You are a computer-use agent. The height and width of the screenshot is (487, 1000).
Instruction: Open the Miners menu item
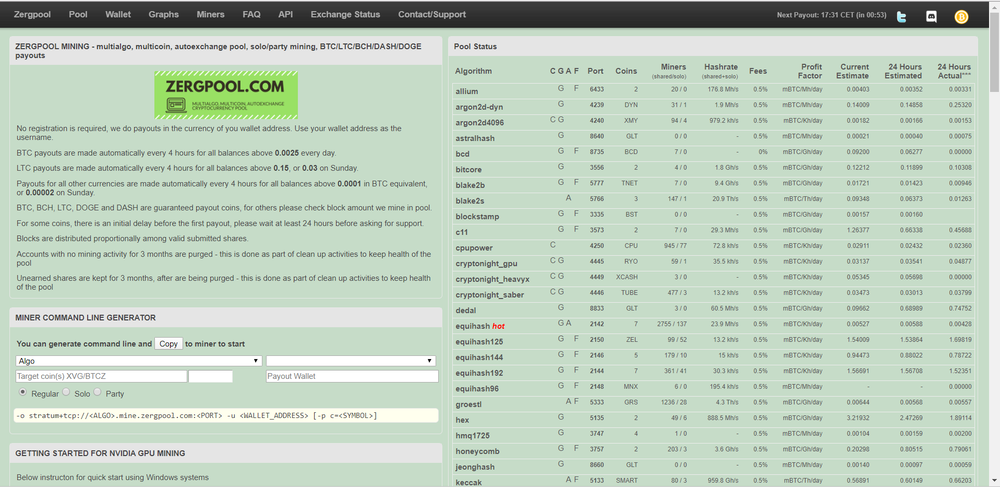click(x=210, y=14)
